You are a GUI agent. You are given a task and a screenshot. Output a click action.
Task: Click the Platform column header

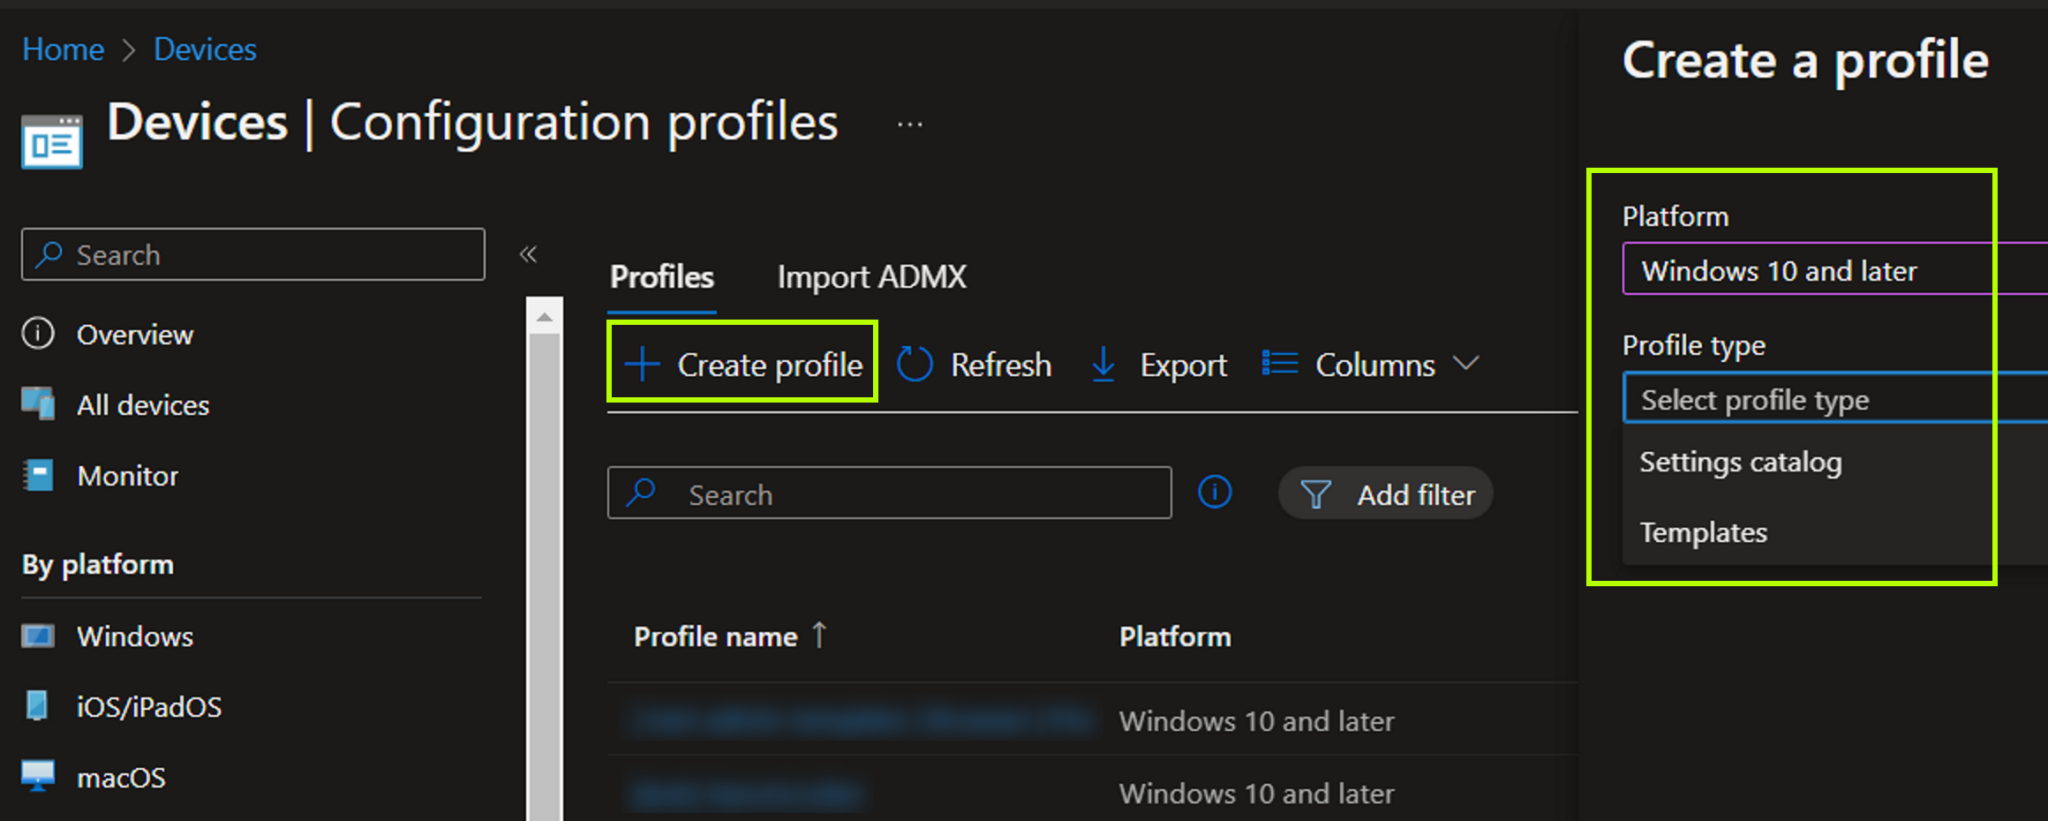click(1175, 637)
